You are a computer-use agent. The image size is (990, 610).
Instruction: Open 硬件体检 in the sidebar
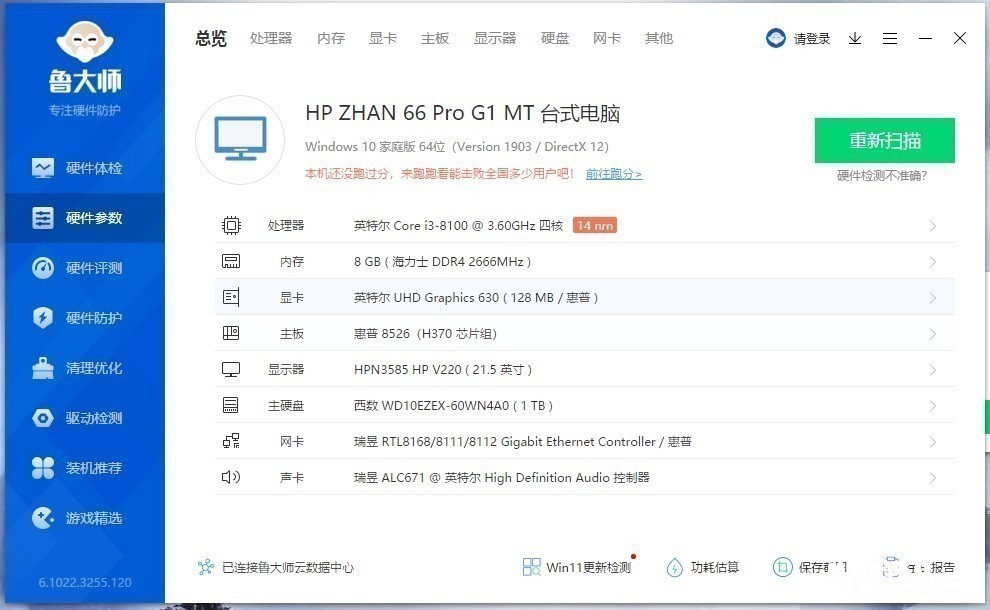tap(93, 168)
